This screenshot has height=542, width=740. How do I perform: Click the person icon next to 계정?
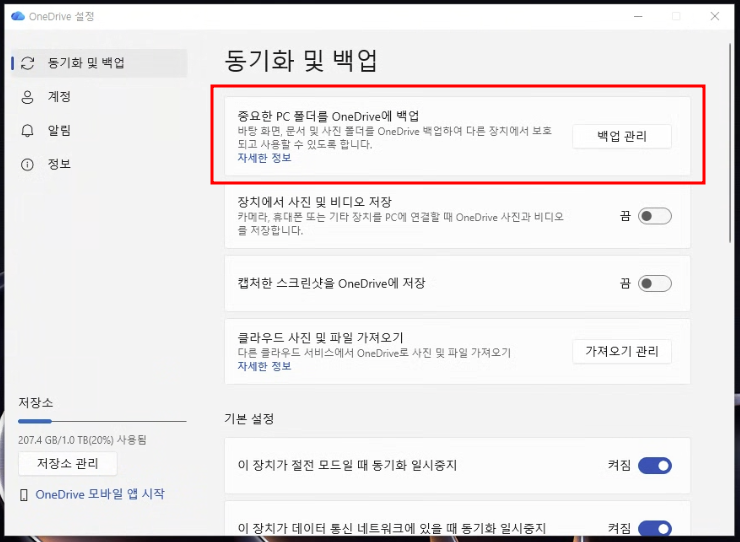[x=27, y=97]
